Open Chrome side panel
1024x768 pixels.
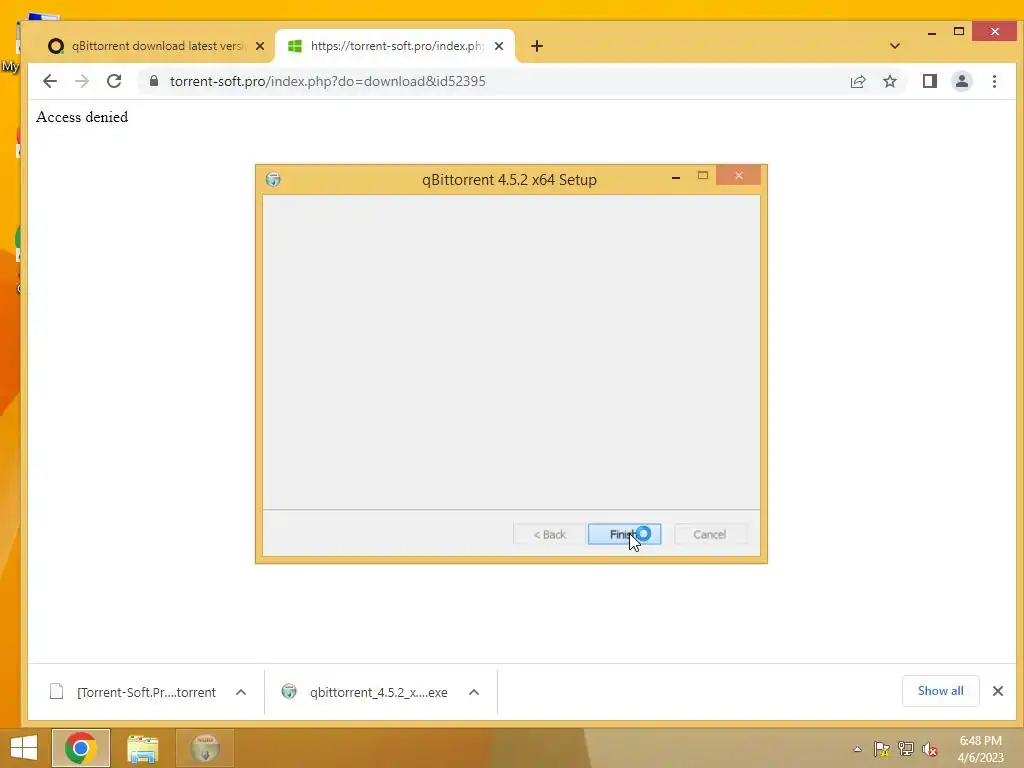930,81
